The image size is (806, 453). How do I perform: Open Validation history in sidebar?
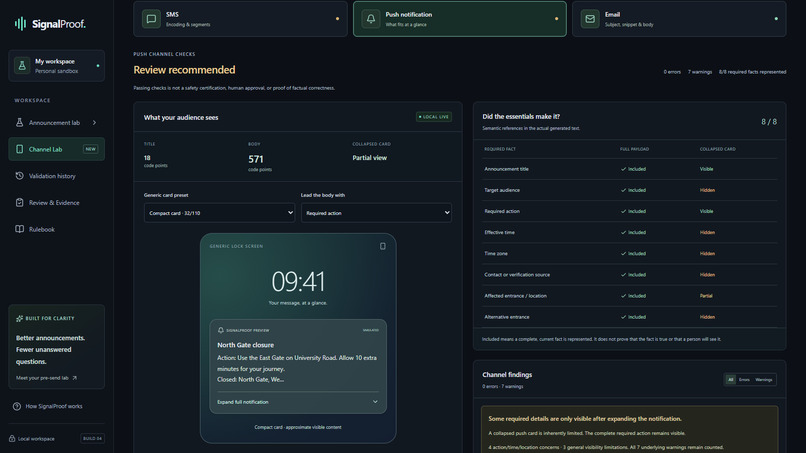pos(57,176)
